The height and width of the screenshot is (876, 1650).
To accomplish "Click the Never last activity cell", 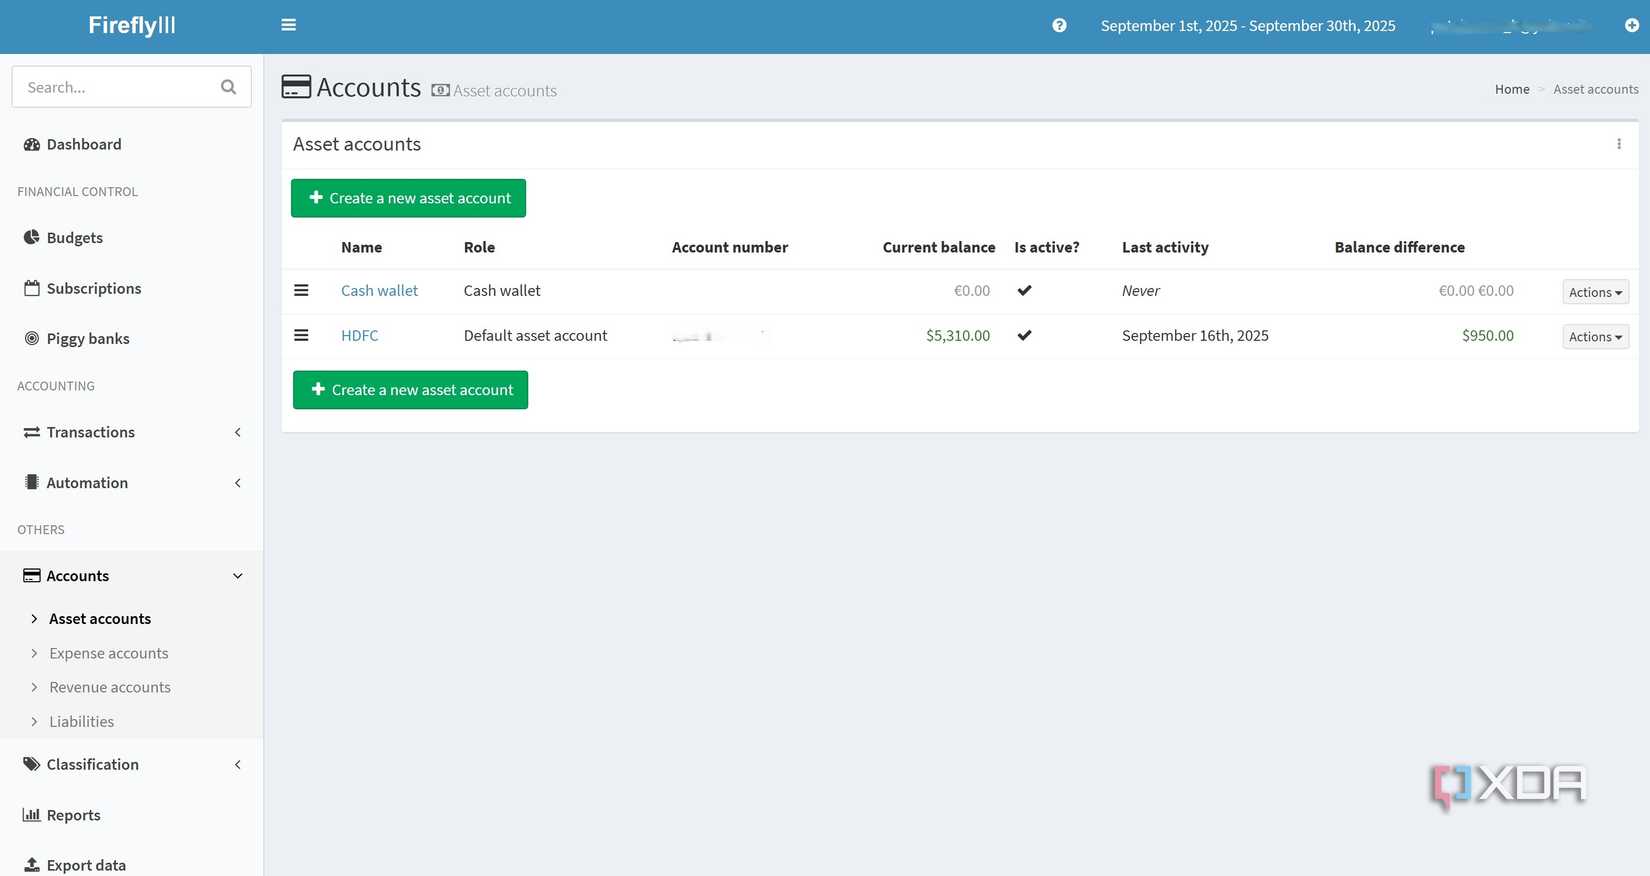I will click(x=1141, y=291).
